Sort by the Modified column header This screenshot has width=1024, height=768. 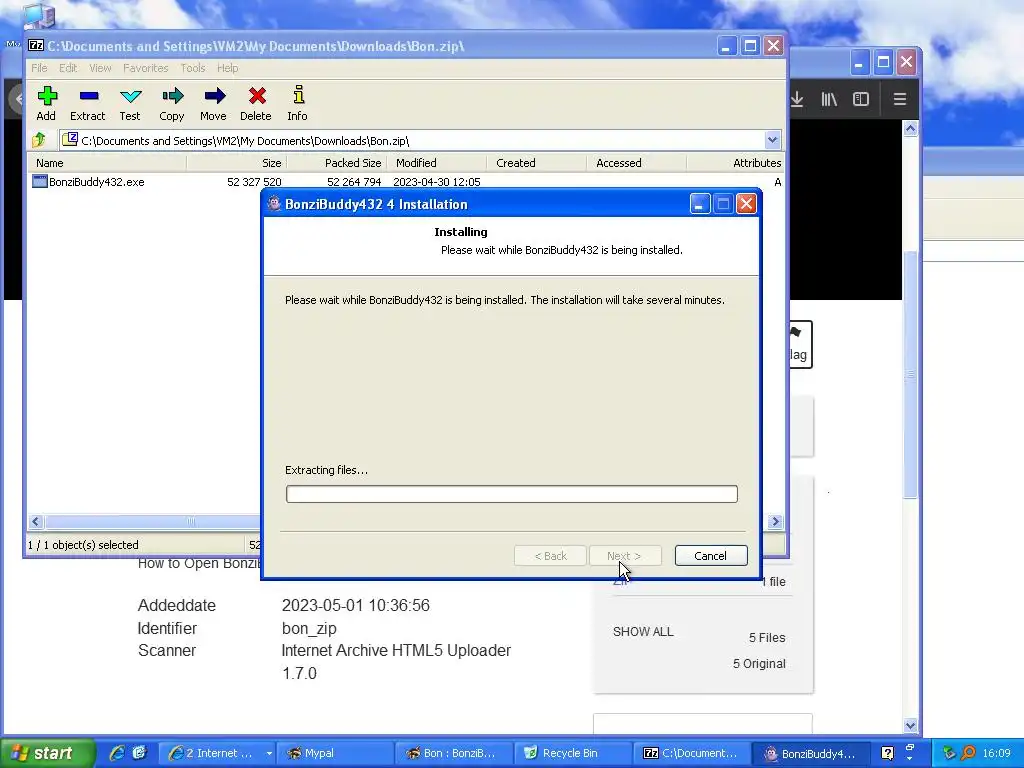(437, 163)
